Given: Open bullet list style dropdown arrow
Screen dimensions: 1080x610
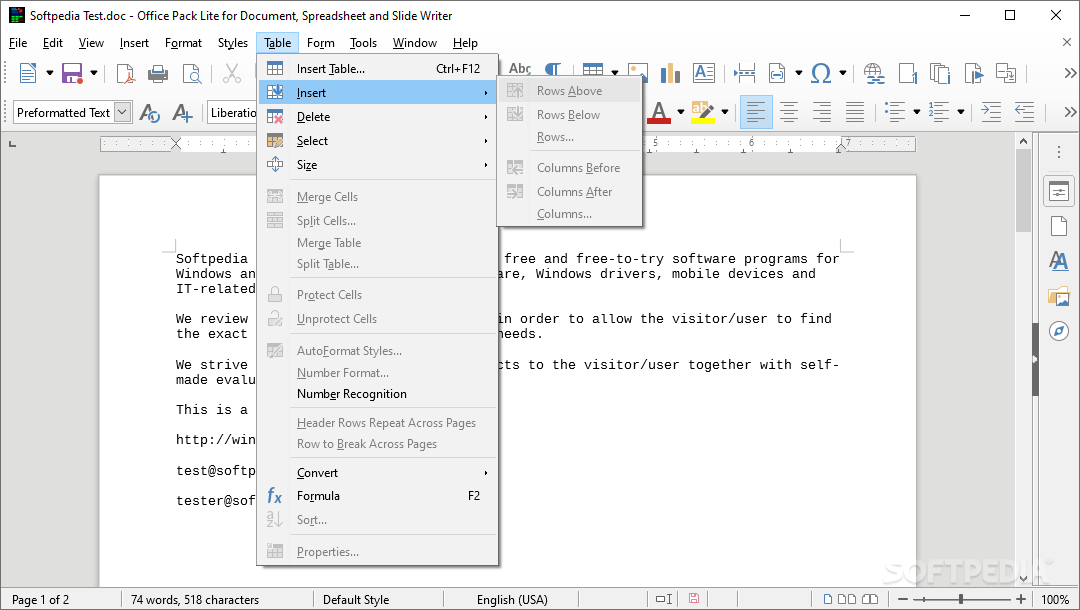Looking at the screenshot, I should 917,112.
